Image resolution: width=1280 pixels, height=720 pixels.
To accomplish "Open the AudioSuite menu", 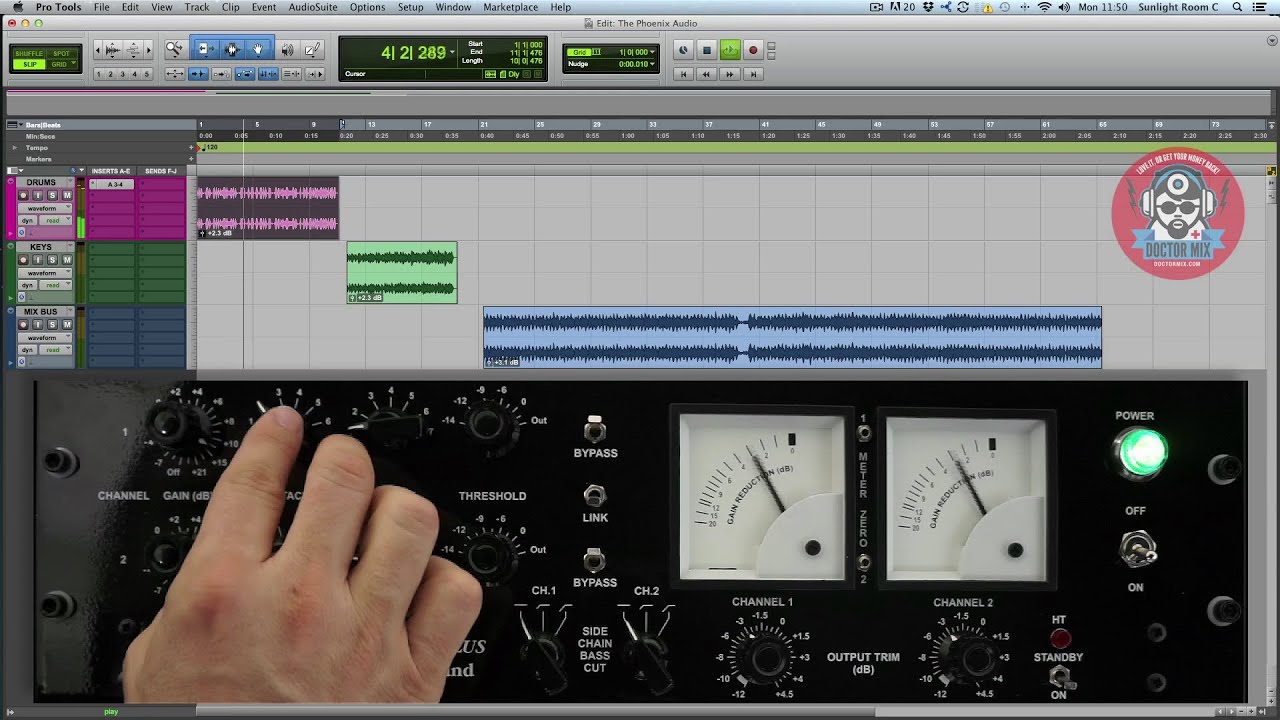I will pyautogui.click(x=312, y=7).
